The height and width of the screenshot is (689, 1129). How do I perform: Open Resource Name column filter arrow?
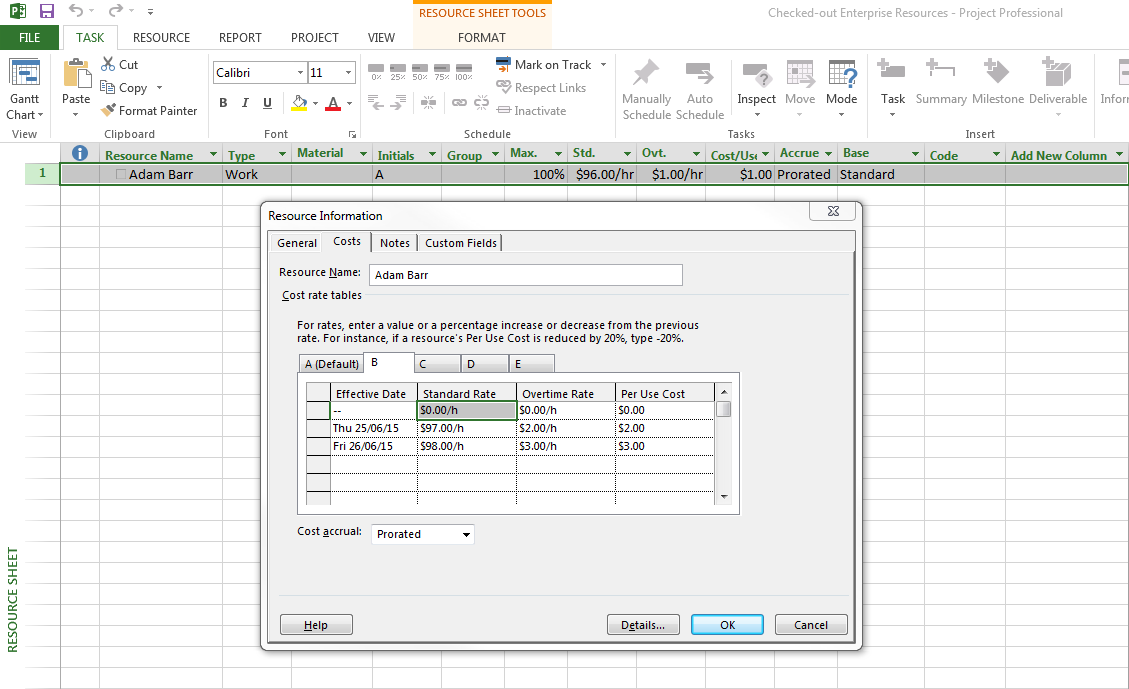point(213,154)
